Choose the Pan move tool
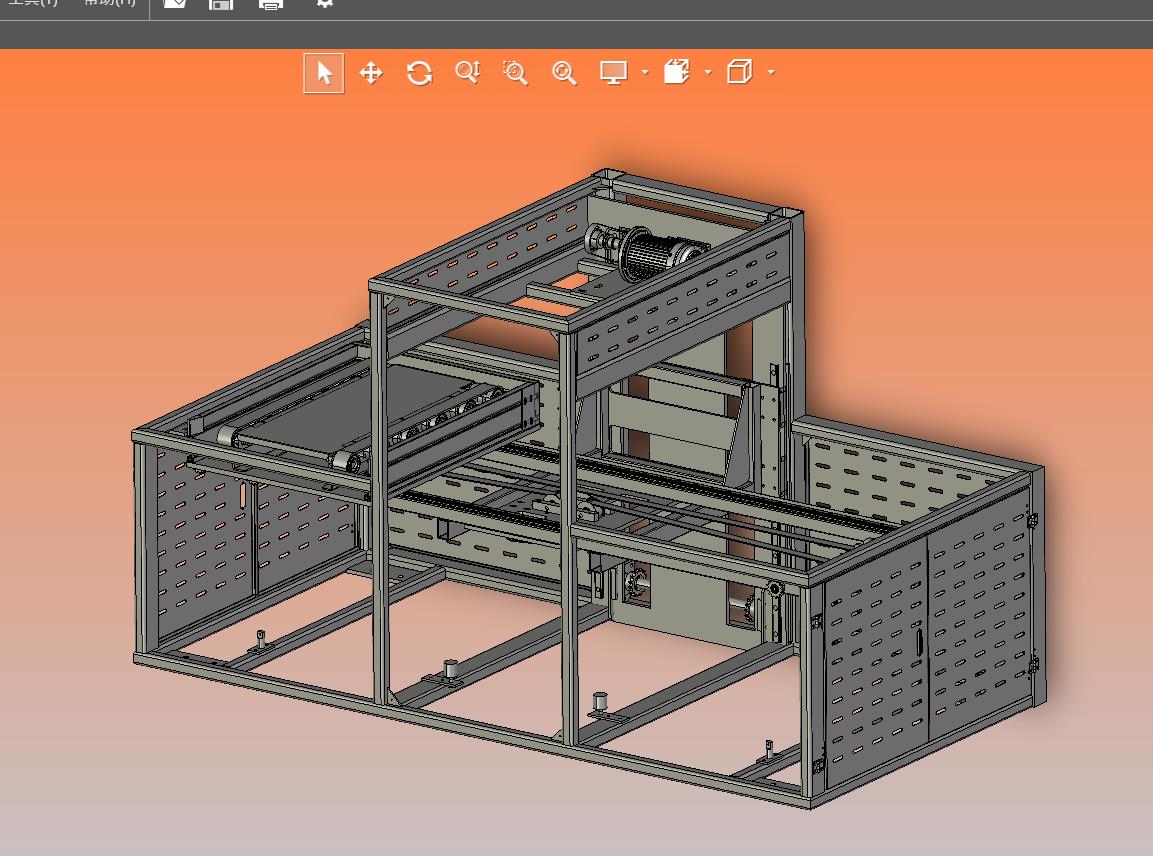1153x856 pixels. 371,73
